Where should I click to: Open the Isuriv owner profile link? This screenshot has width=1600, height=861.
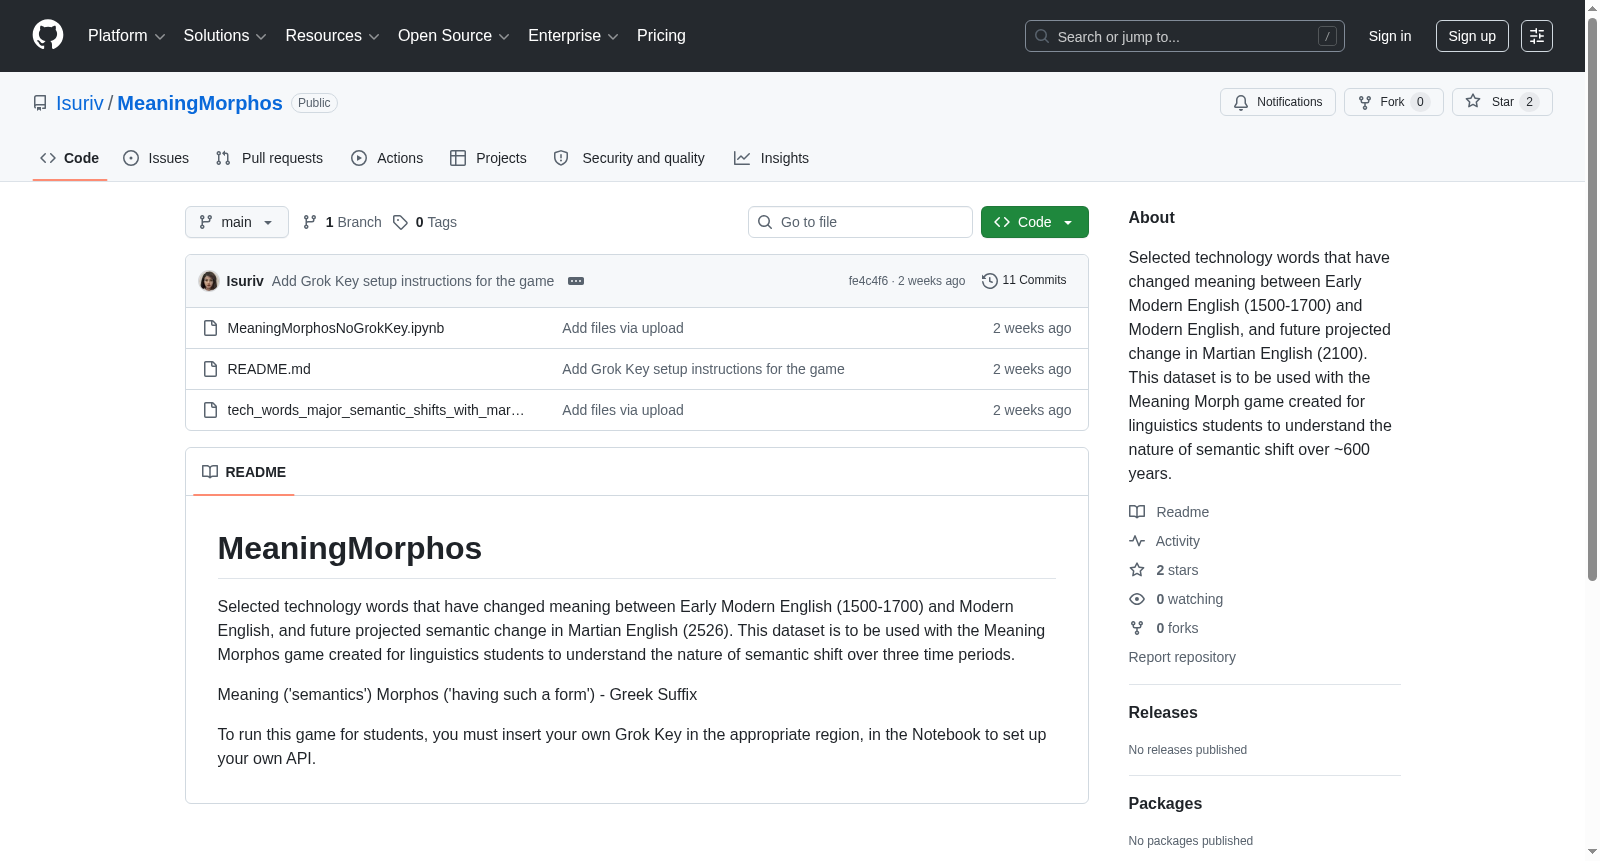coord(80,103)
